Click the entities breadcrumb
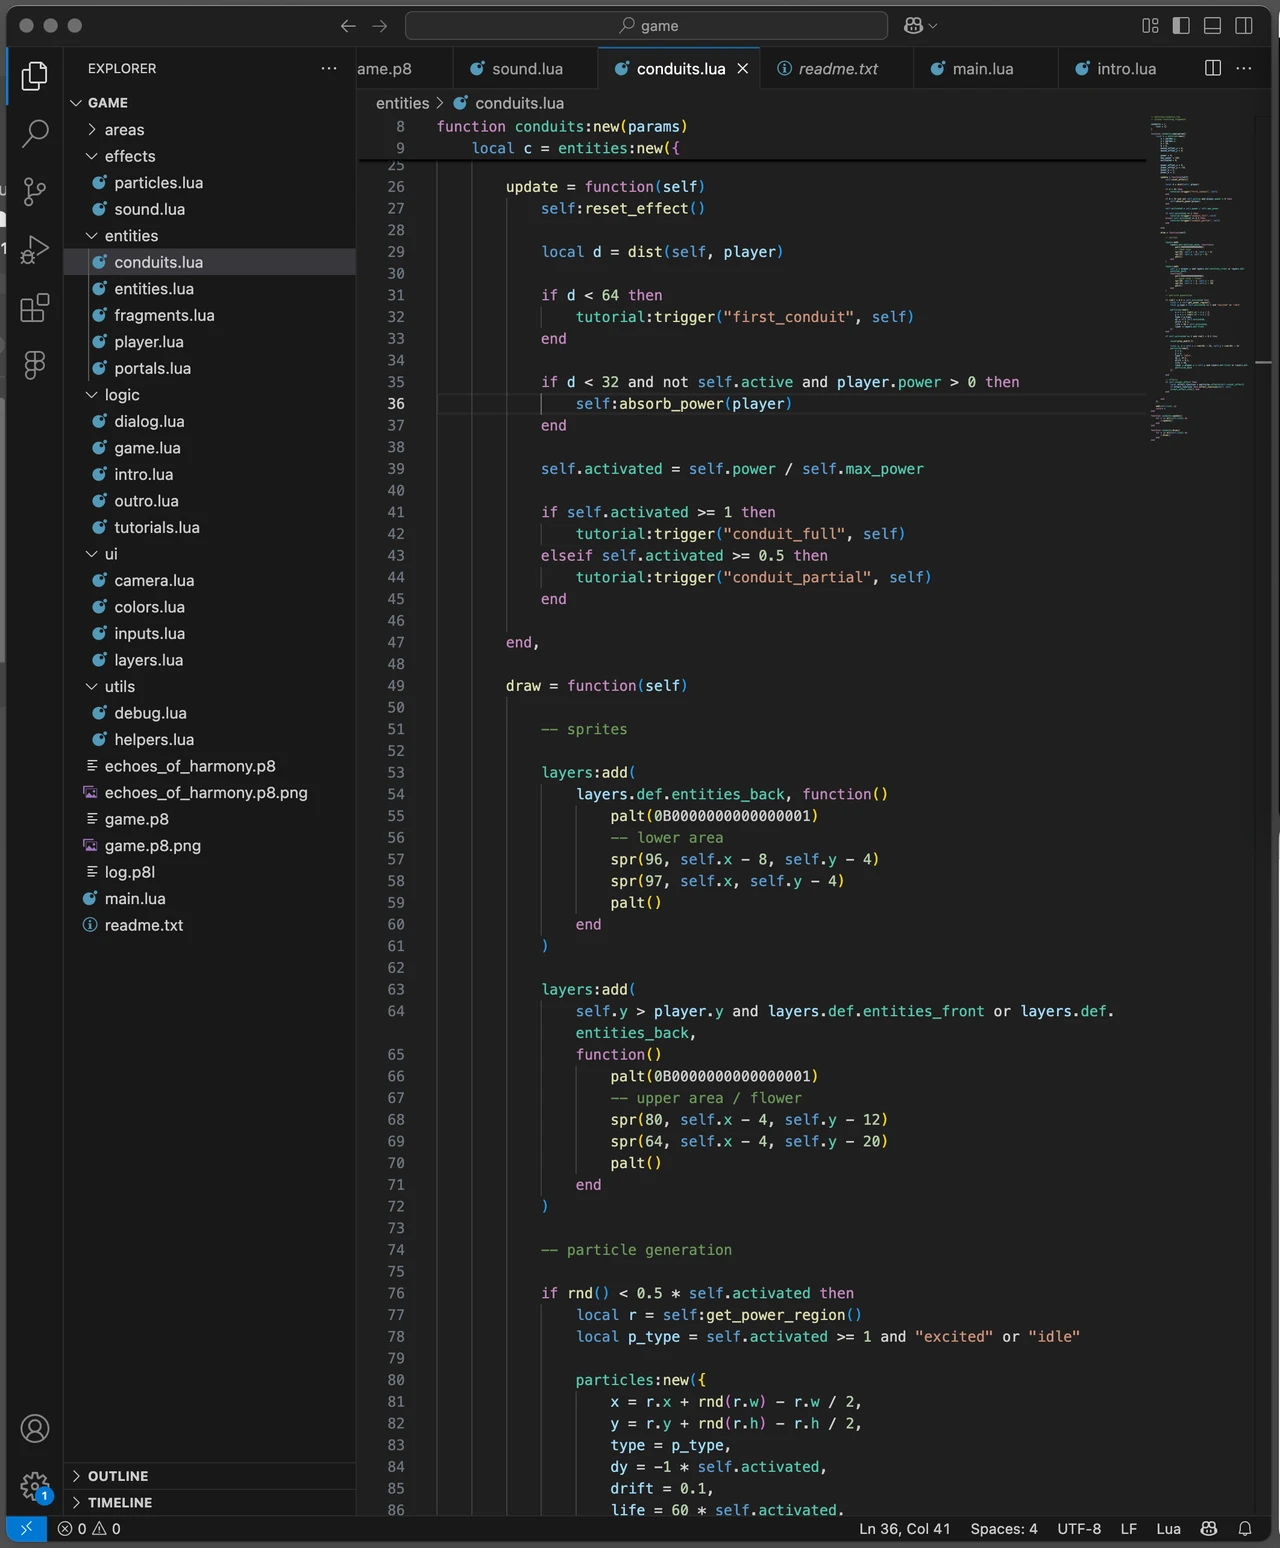The height and width of the screenshot is (1548, 1280). pyautogui.click(x=402, y=103)
